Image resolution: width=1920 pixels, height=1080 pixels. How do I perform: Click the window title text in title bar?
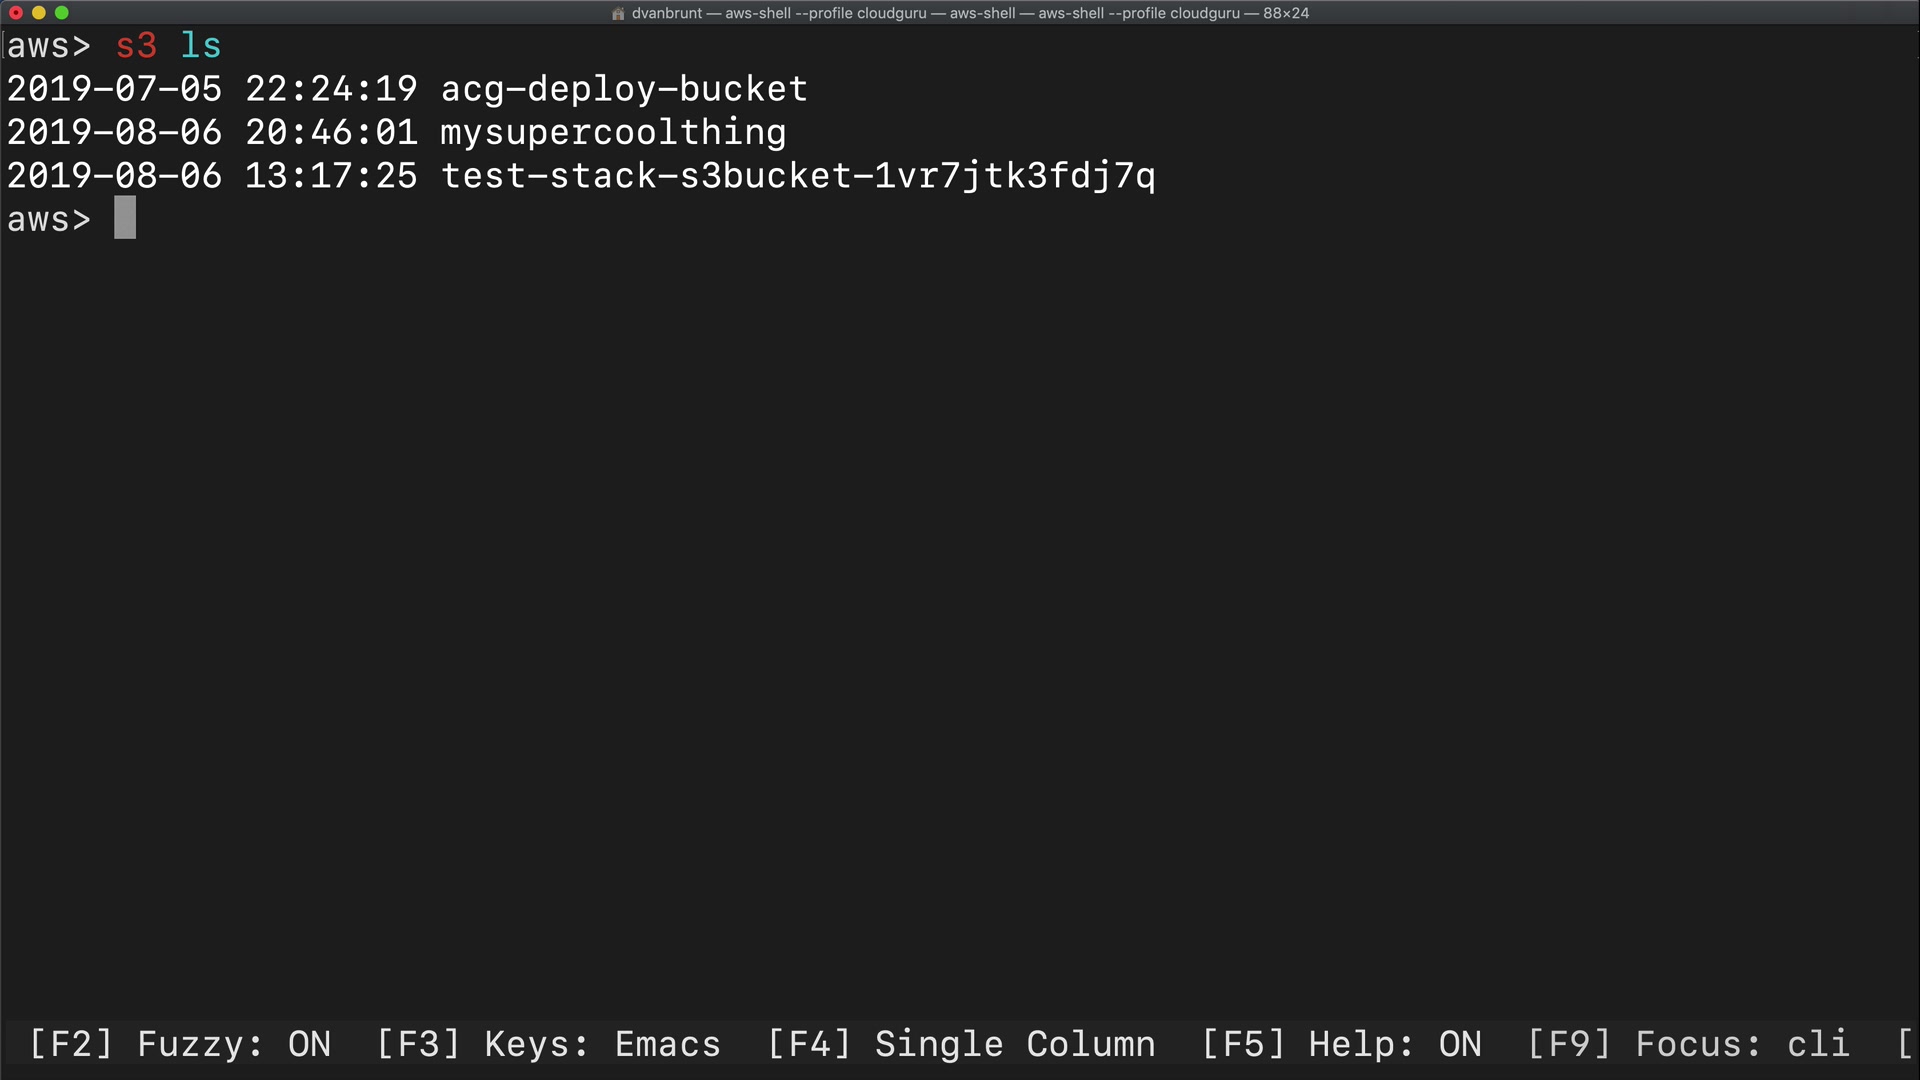point(970,13)
